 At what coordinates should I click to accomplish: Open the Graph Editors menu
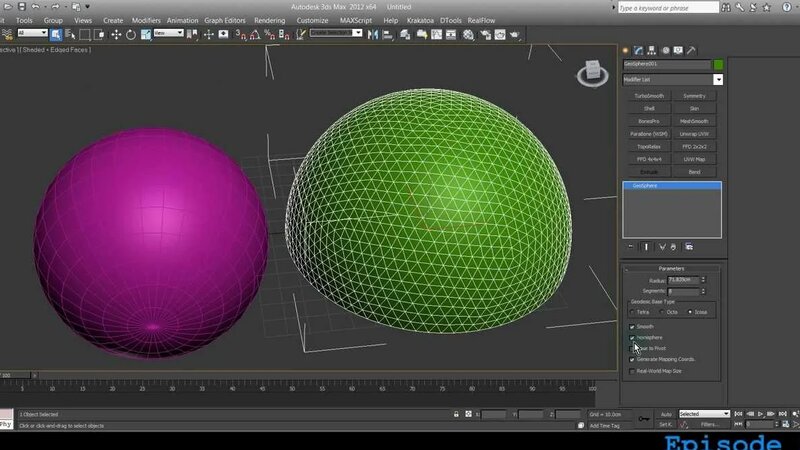(x=225, y=20)
